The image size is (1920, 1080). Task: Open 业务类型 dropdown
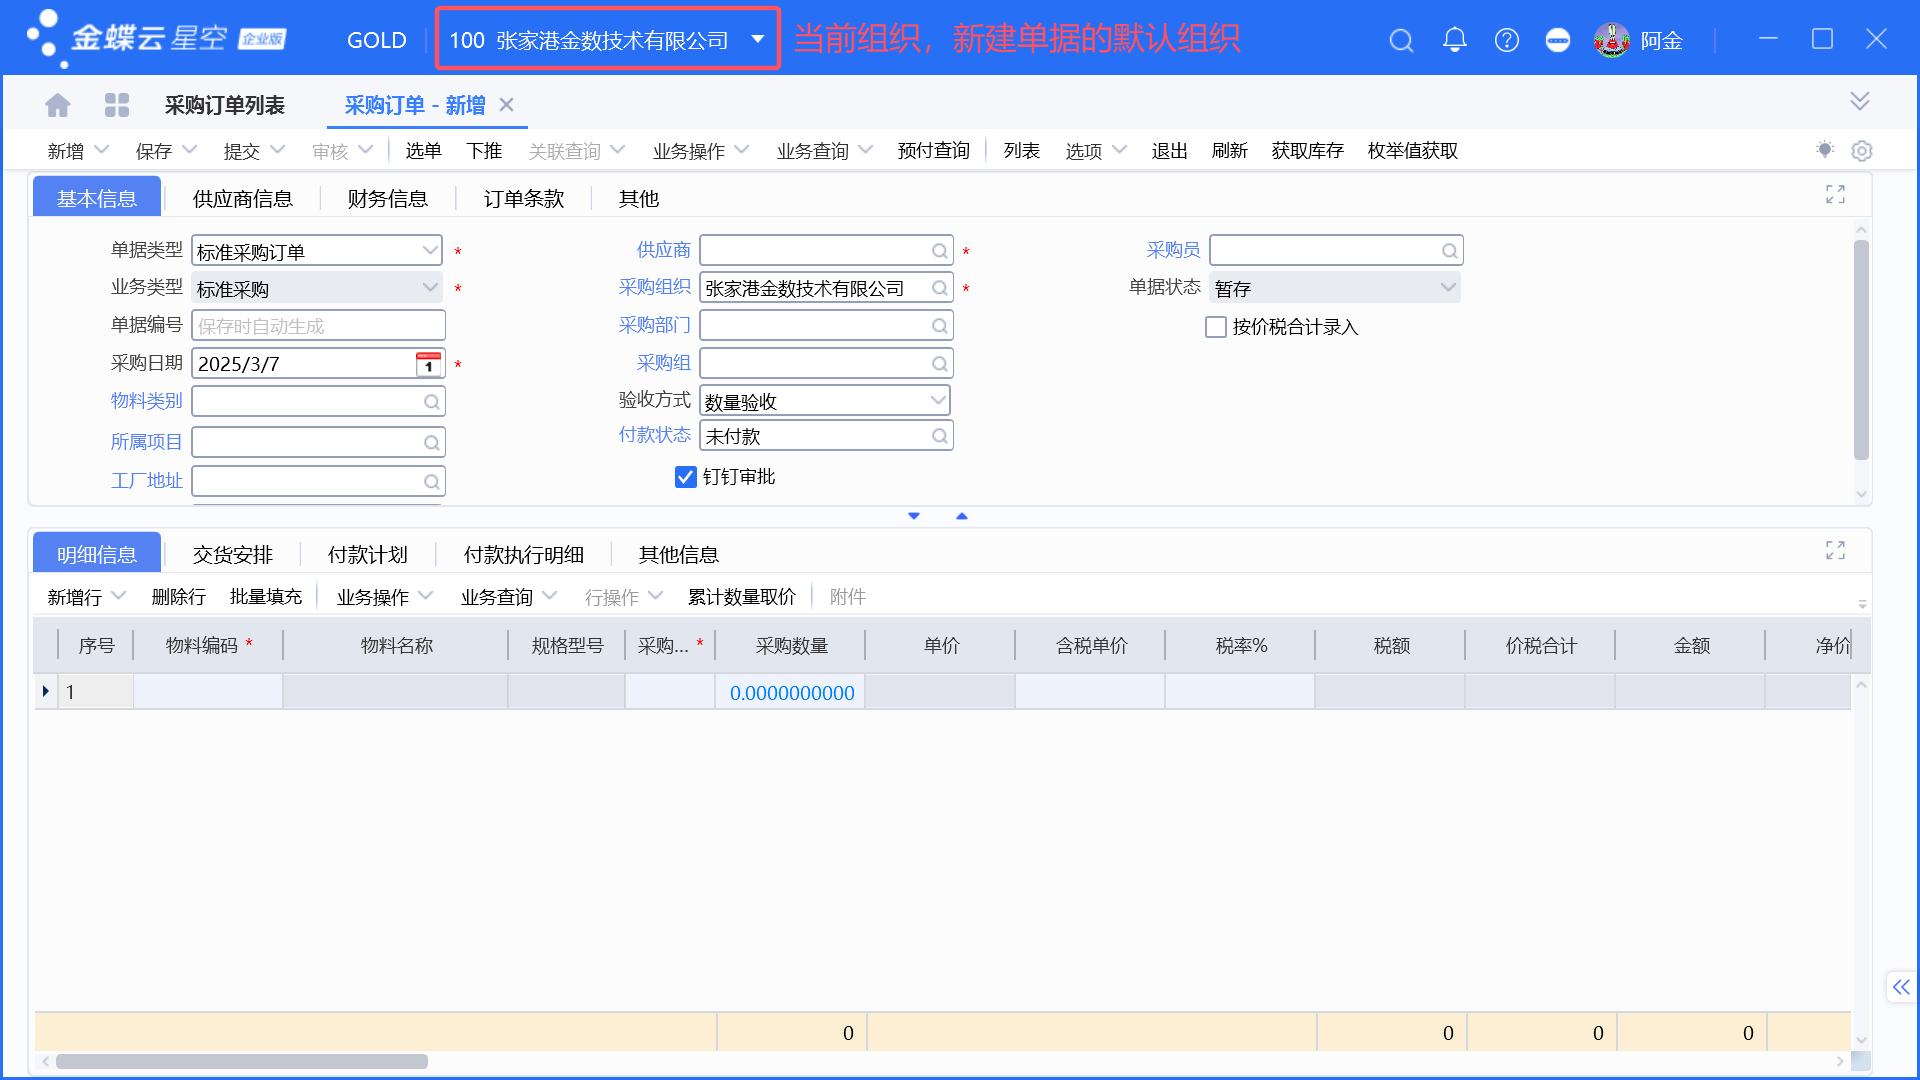pos(430,288)
